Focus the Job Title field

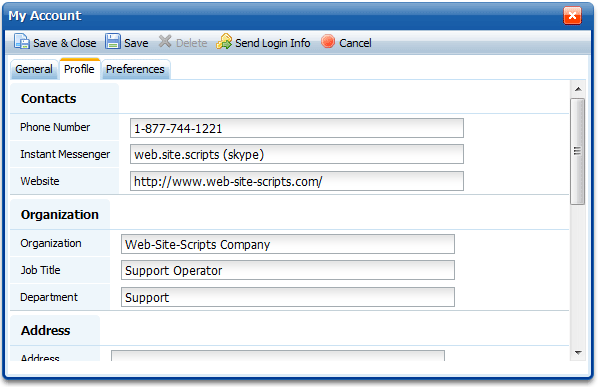[x=288, y=270]
